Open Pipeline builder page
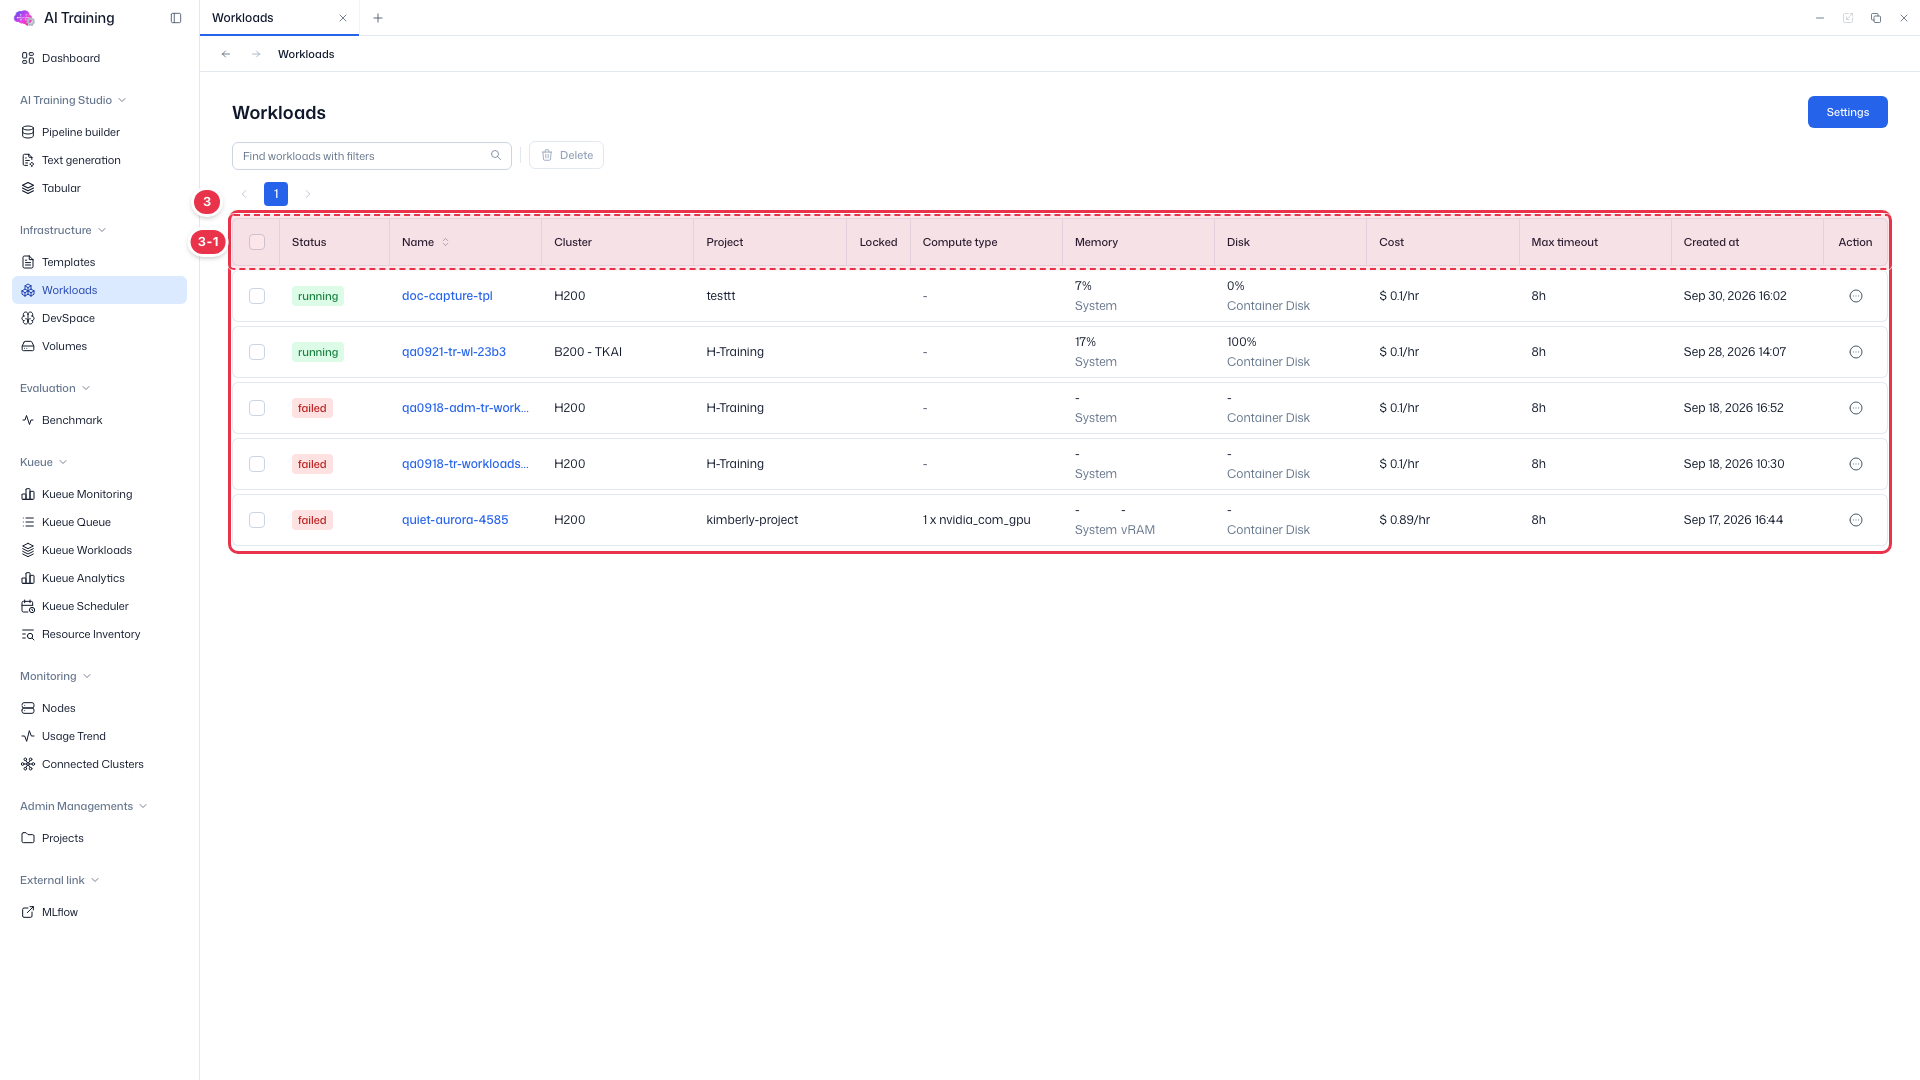1920x1080 pixels. click(99, 132)
